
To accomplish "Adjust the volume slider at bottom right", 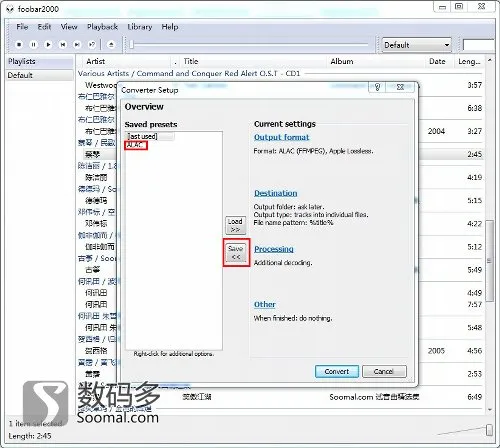I will pos(489,429).
